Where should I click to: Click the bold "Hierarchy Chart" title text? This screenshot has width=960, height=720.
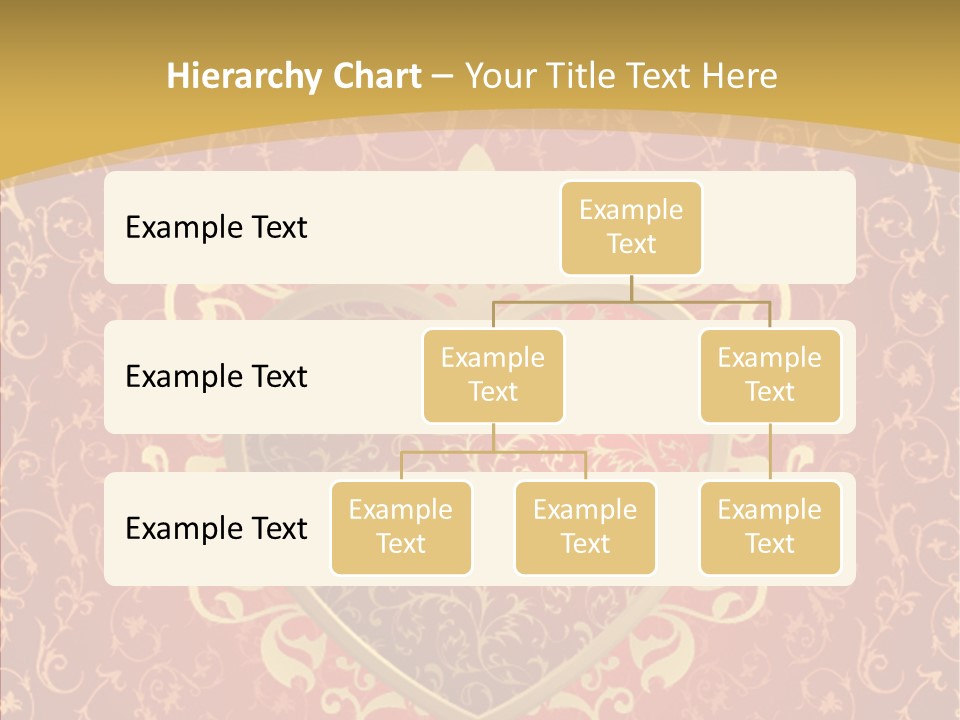click(x=293, y=76)
